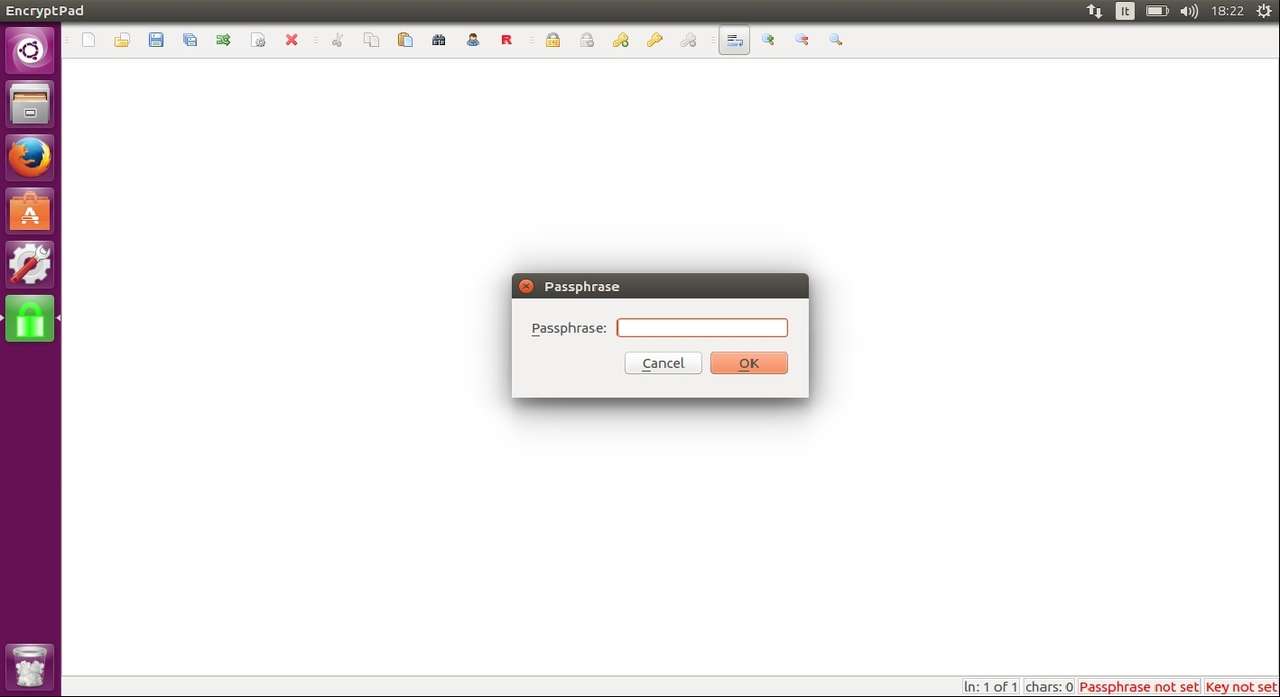The width and height of the screenshot is (1280, 697).
Task: Click the grey padlock clear-passphrase icon
Action: point(587,40)
